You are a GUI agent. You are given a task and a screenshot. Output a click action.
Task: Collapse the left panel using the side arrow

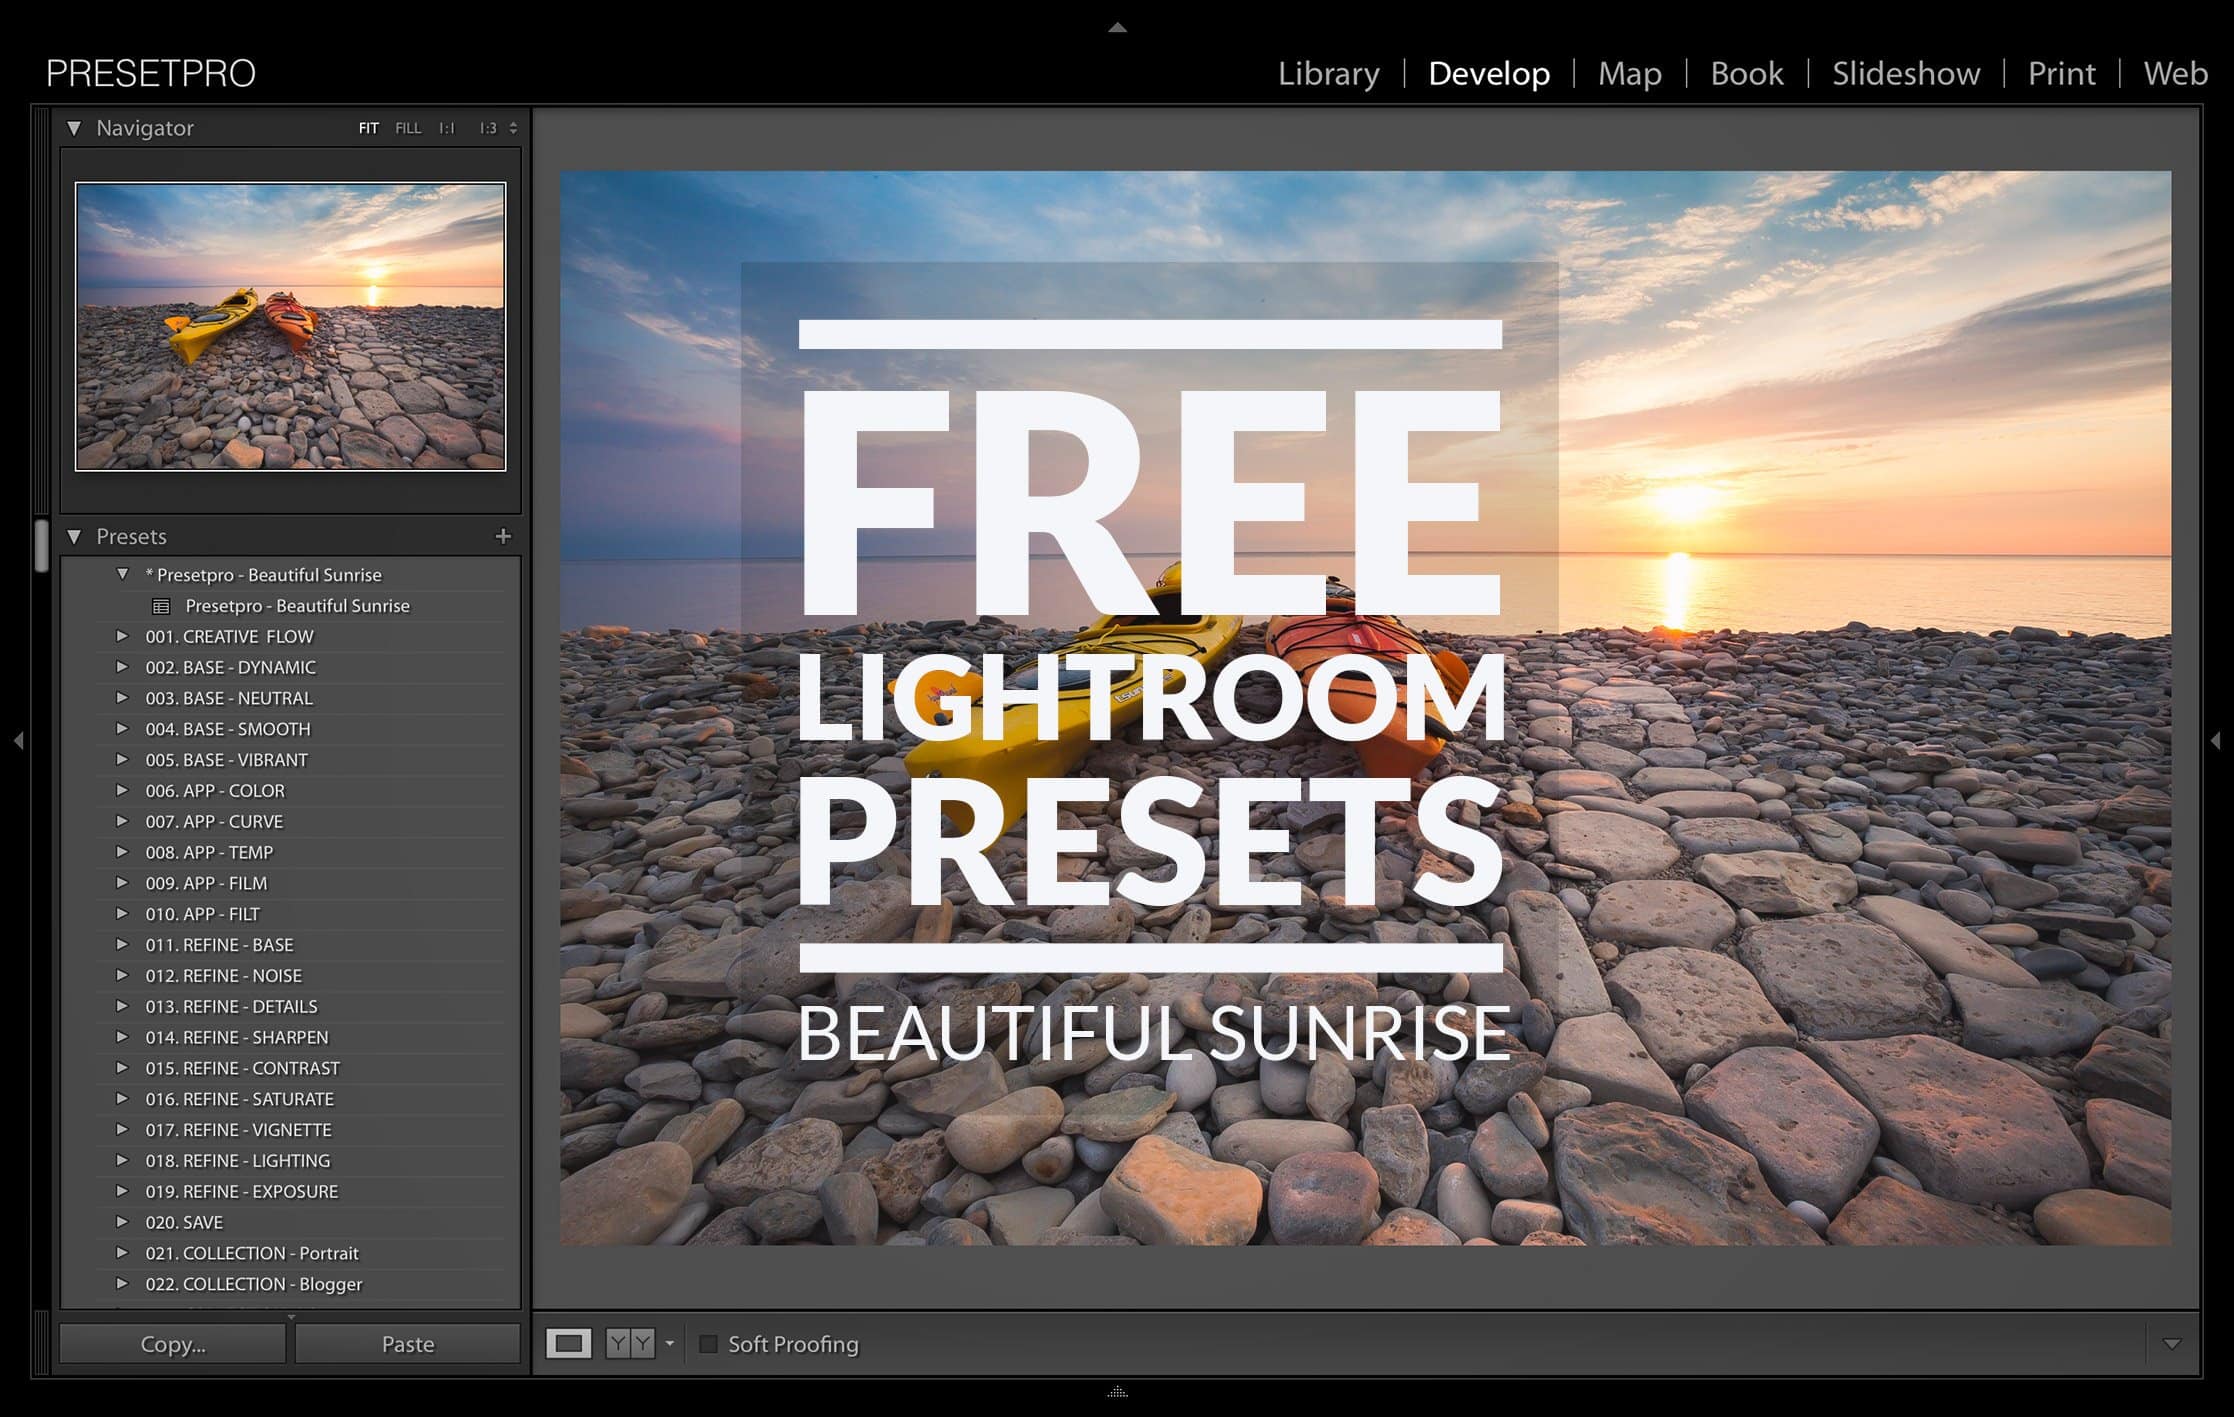(x=18, y=739)
